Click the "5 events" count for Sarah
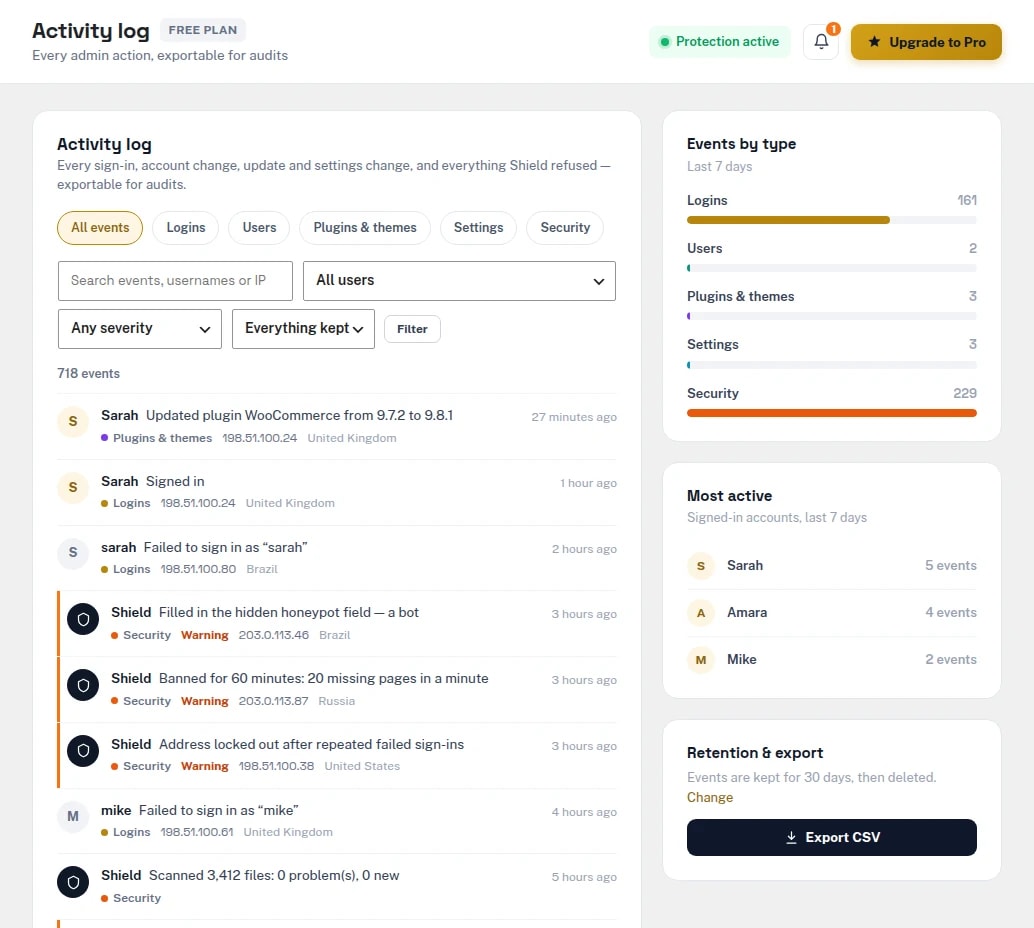The width and height of the screenshot is (1034, 928). (950, 566)
